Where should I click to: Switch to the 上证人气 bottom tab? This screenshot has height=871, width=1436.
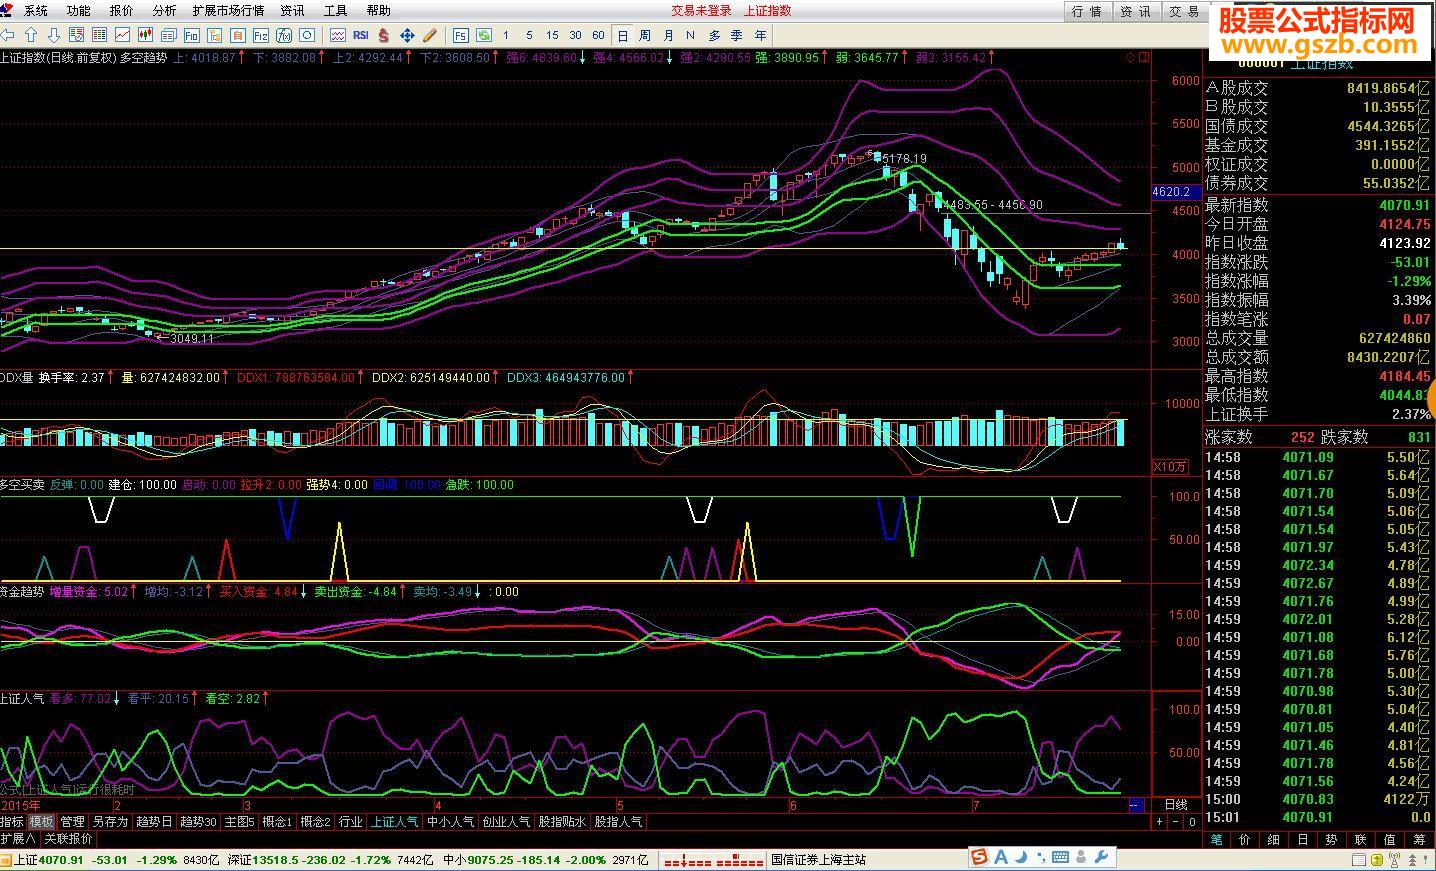pos(394,821)
